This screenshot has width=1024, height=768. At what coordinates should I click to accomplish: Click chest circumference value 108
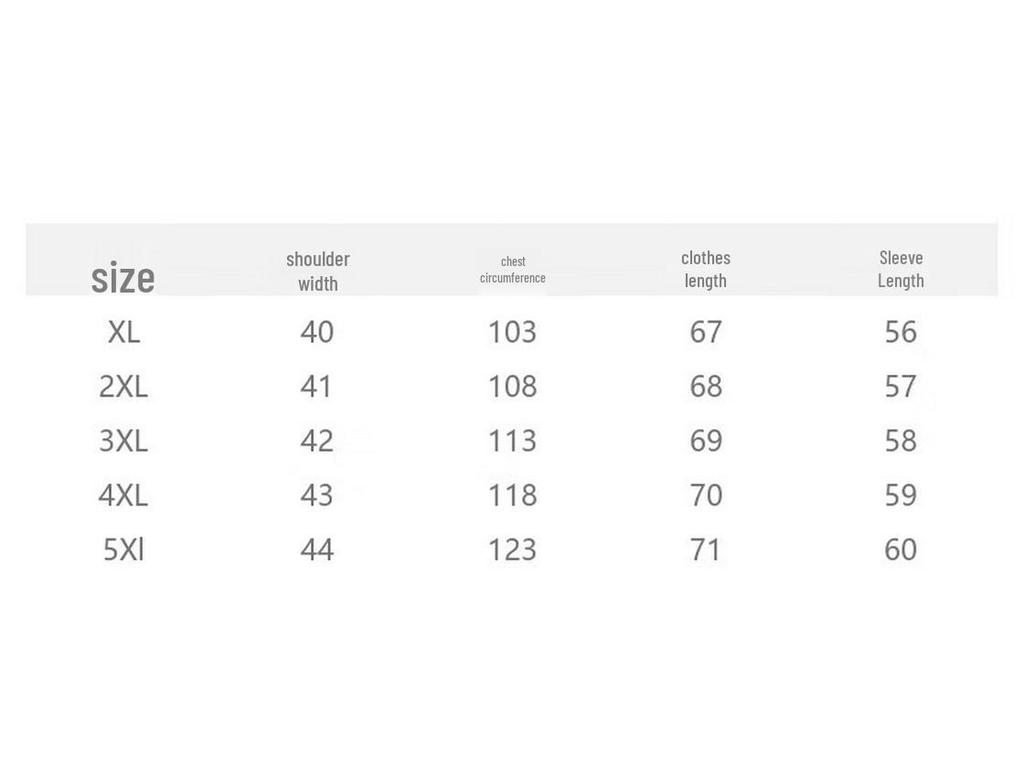pyautogui.click(x=512, y=386)
